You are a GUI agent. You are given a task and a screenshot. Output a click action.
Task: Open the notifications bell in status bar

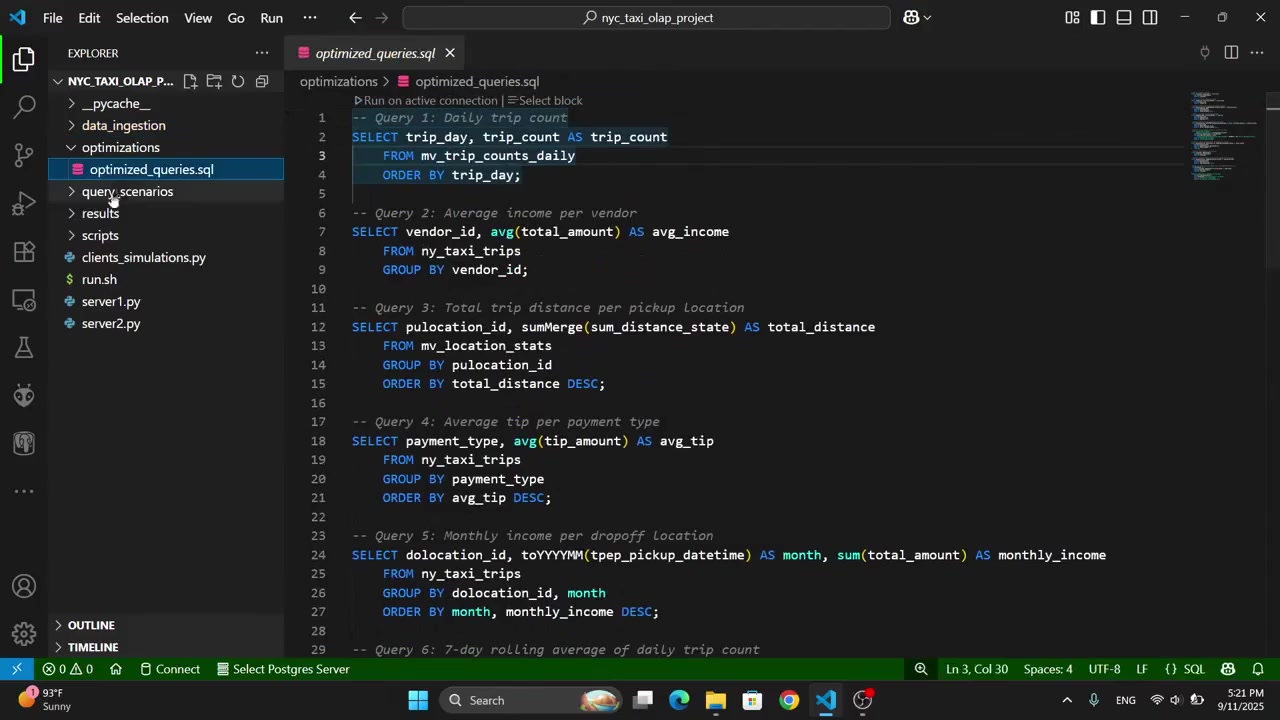tap(1258, 669)
